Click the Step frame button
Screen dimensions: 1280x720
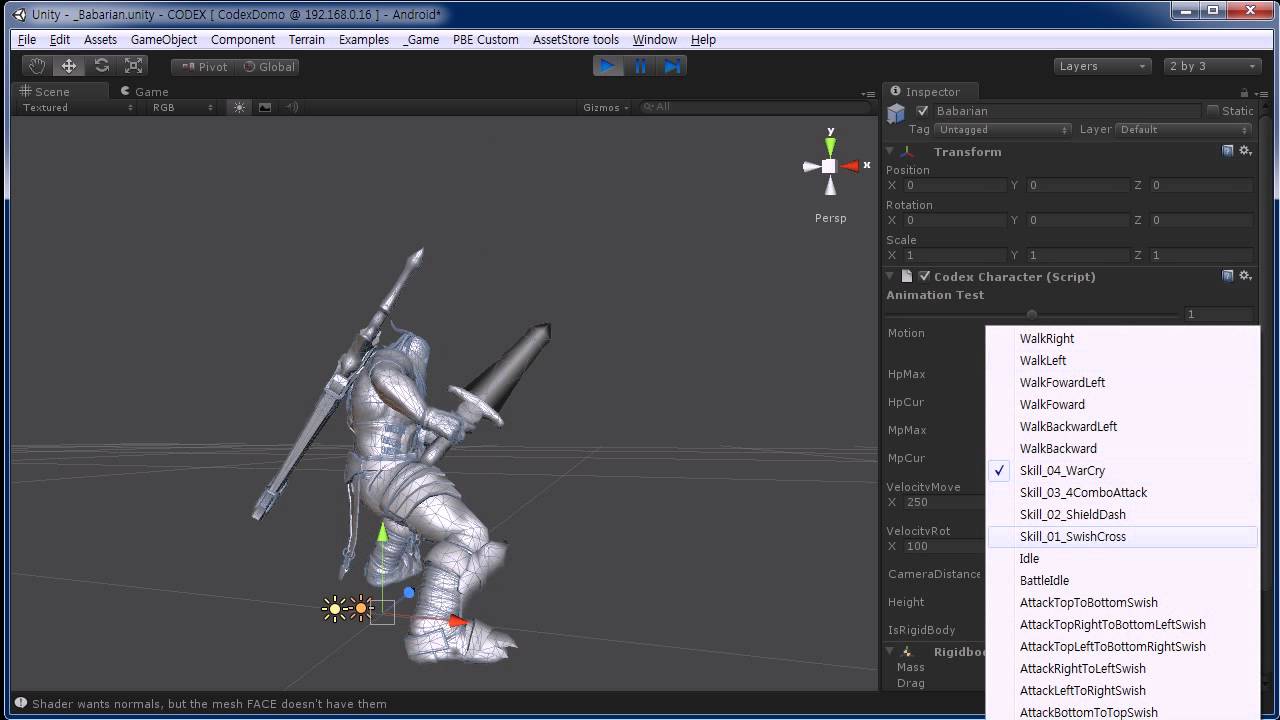point(673,66)
